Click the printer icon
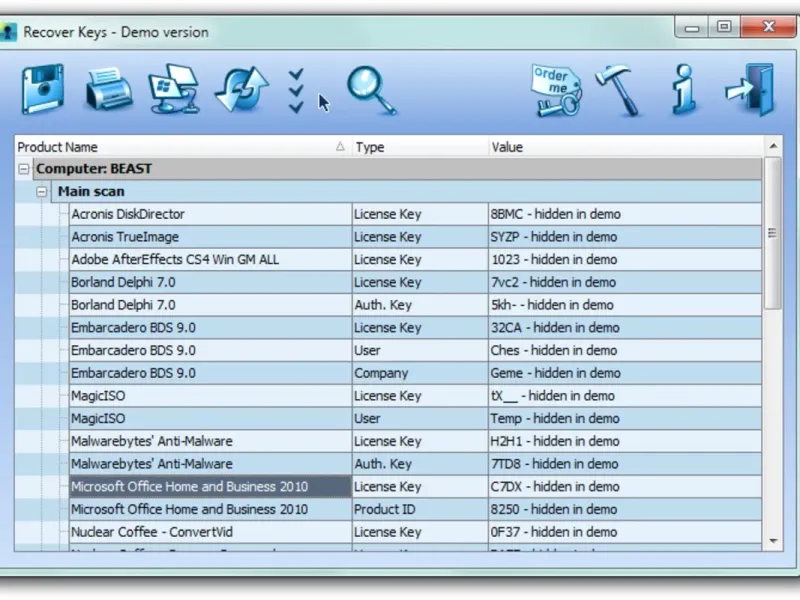The image size is (800, 600). point(108,90)
